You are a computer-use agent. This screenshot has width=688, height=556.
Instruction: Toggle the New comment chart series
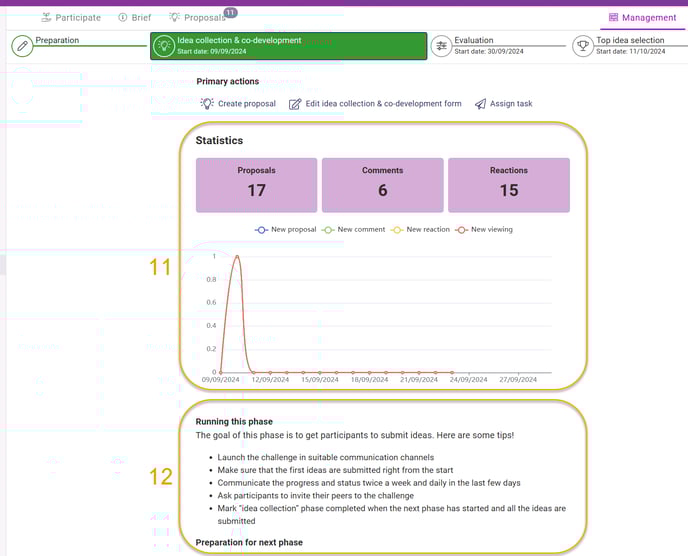coord(354,230)
